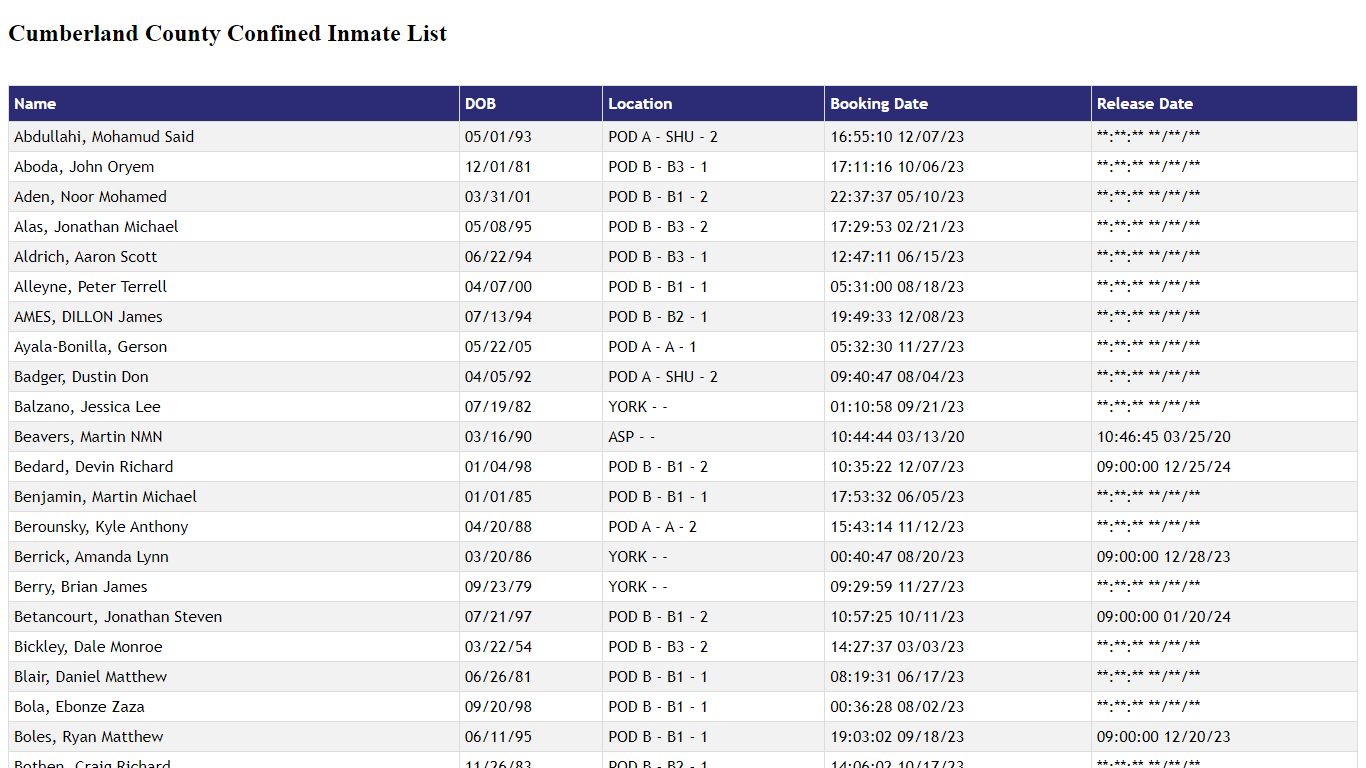Select name Betancourt, Jonathan Steven

coord(118,617)
